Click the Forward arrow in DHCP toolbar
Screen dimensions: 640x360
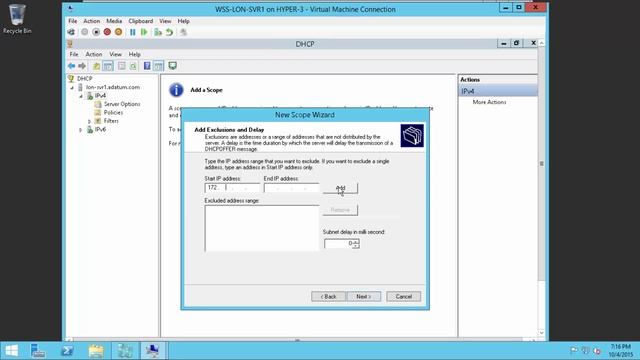82,66
